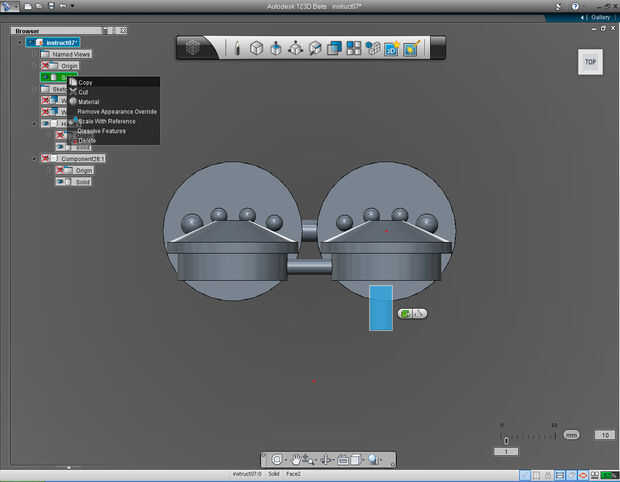Viewport: 620px width, 482px height.
Task: Click the mm units button
Action: point(571,435)
